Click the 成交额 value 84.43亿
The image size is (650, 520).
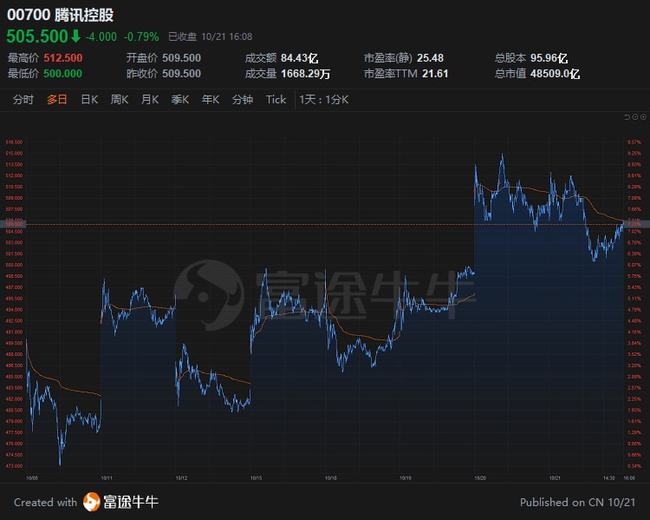coord(299,58)
